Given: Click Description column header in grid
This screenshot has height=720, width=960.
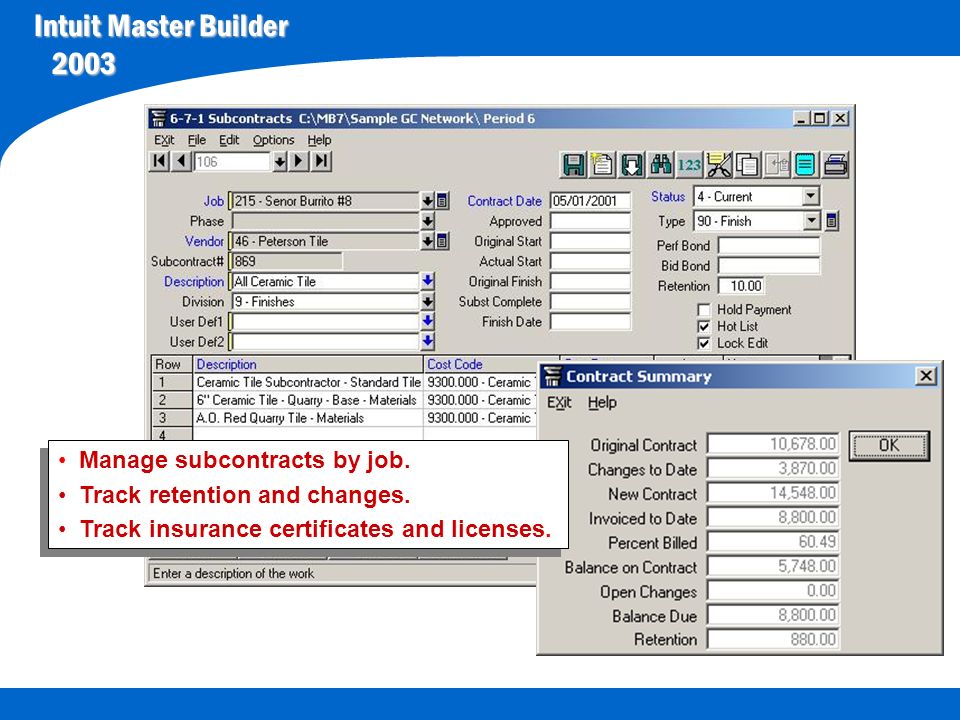Looking at the screenshot, I should click(x=308, y=364).
